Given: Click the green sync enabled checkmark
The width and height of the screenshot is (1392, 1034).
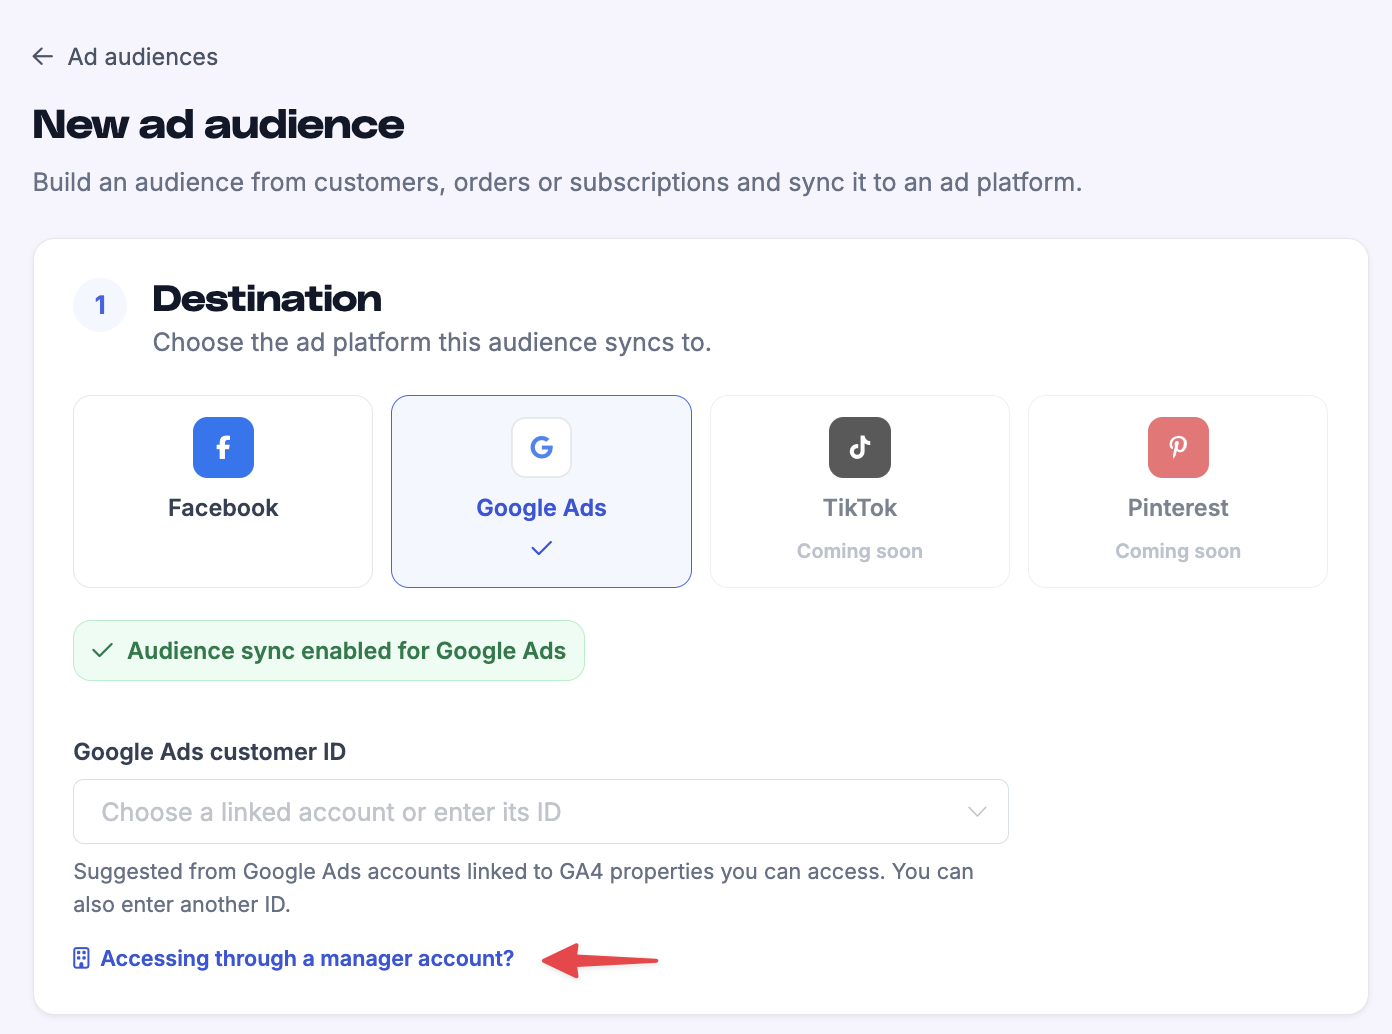Looking at the screenshot, I should (x=102, y=651).
